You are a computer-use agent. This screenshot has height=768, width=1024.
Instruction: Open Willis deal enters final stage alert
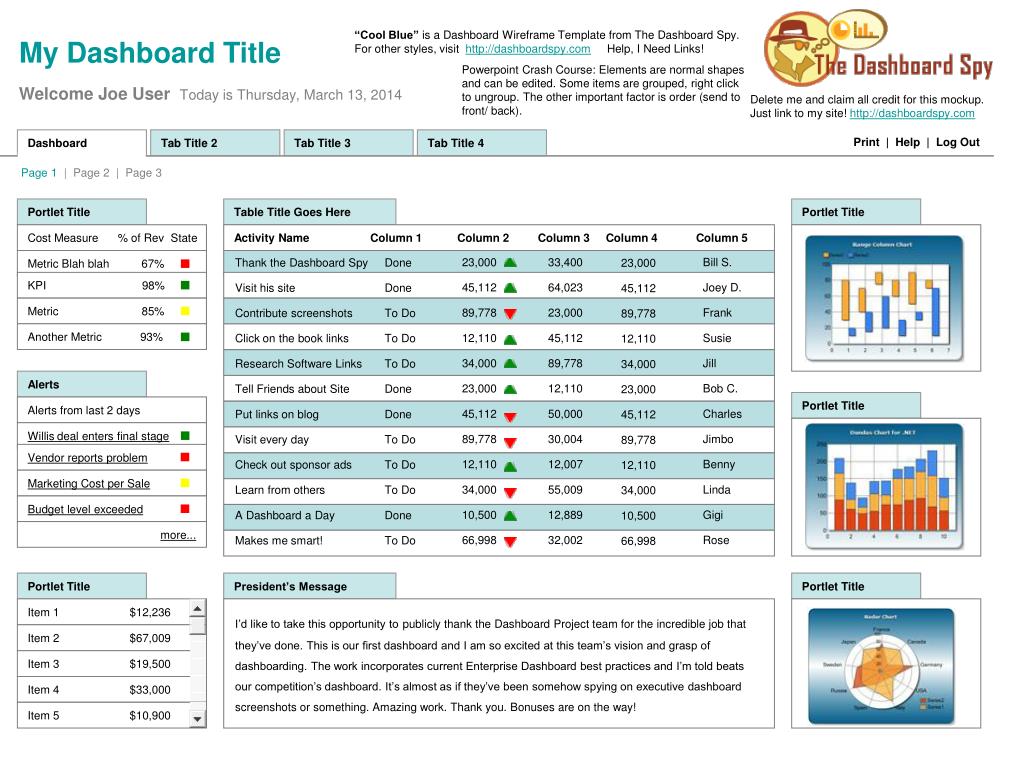click(x=98, y=436)
